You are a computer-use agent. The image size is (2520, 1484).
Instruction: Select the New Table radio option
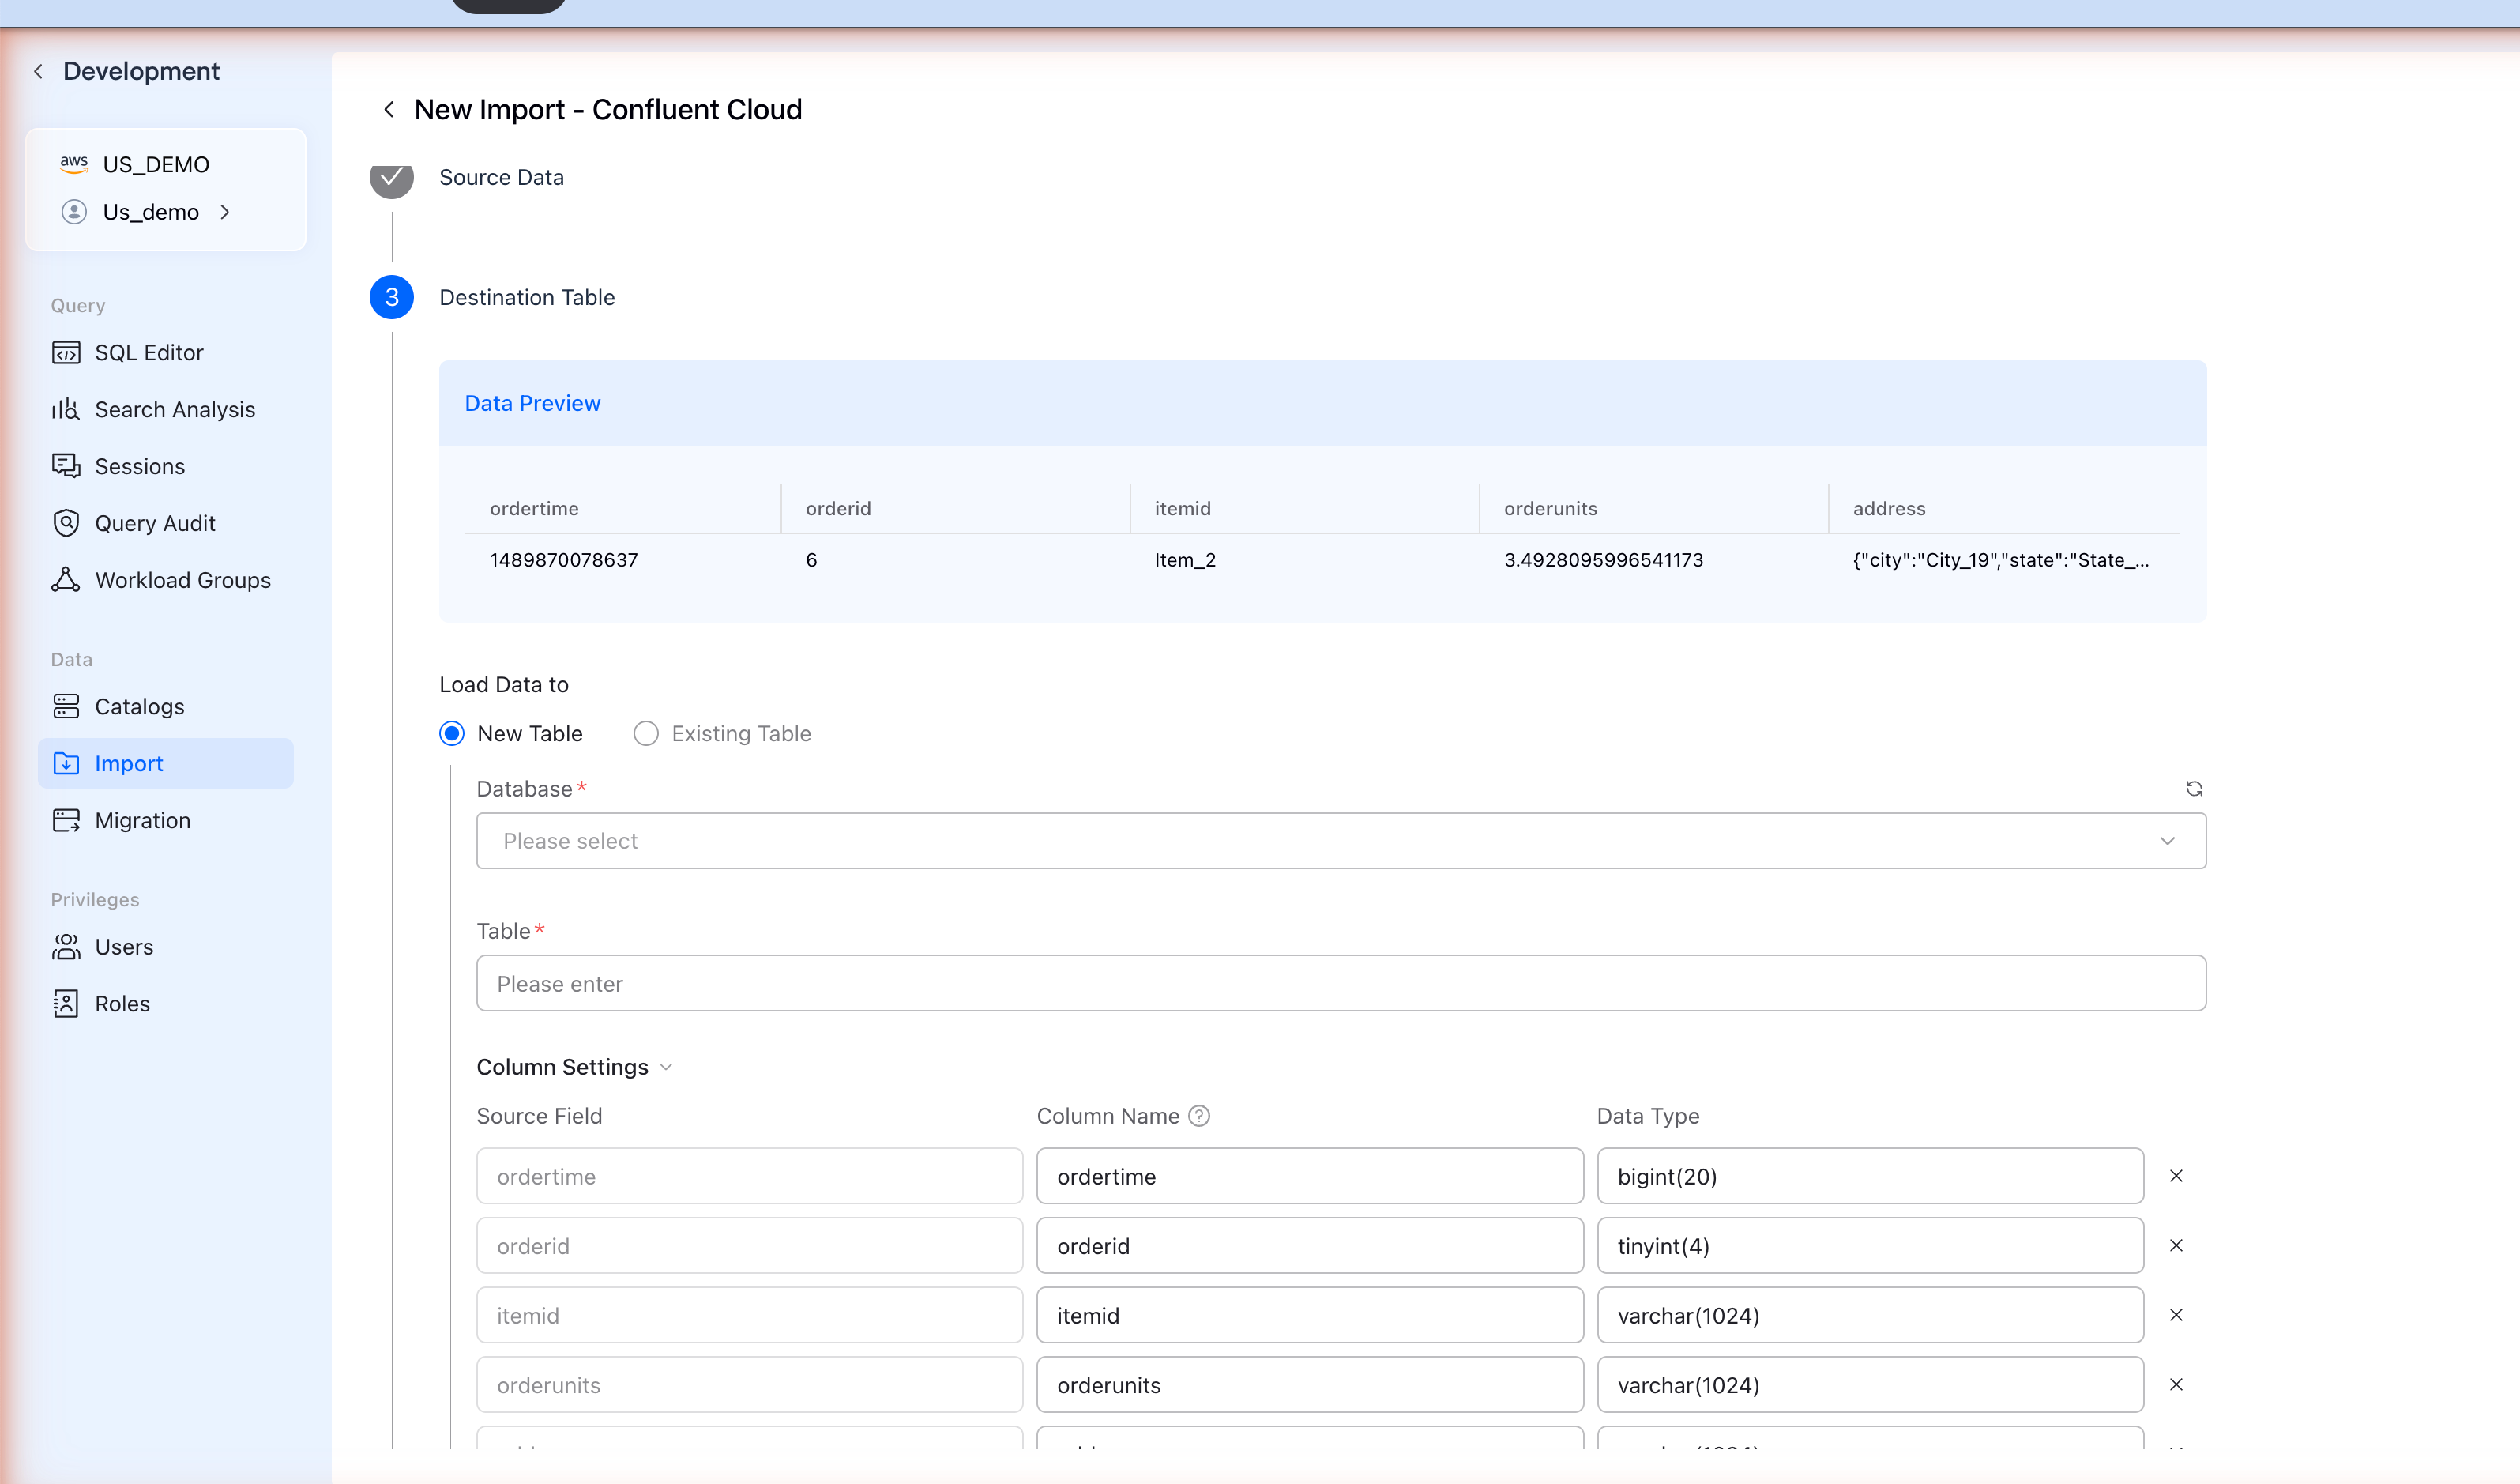click(452, 734)
